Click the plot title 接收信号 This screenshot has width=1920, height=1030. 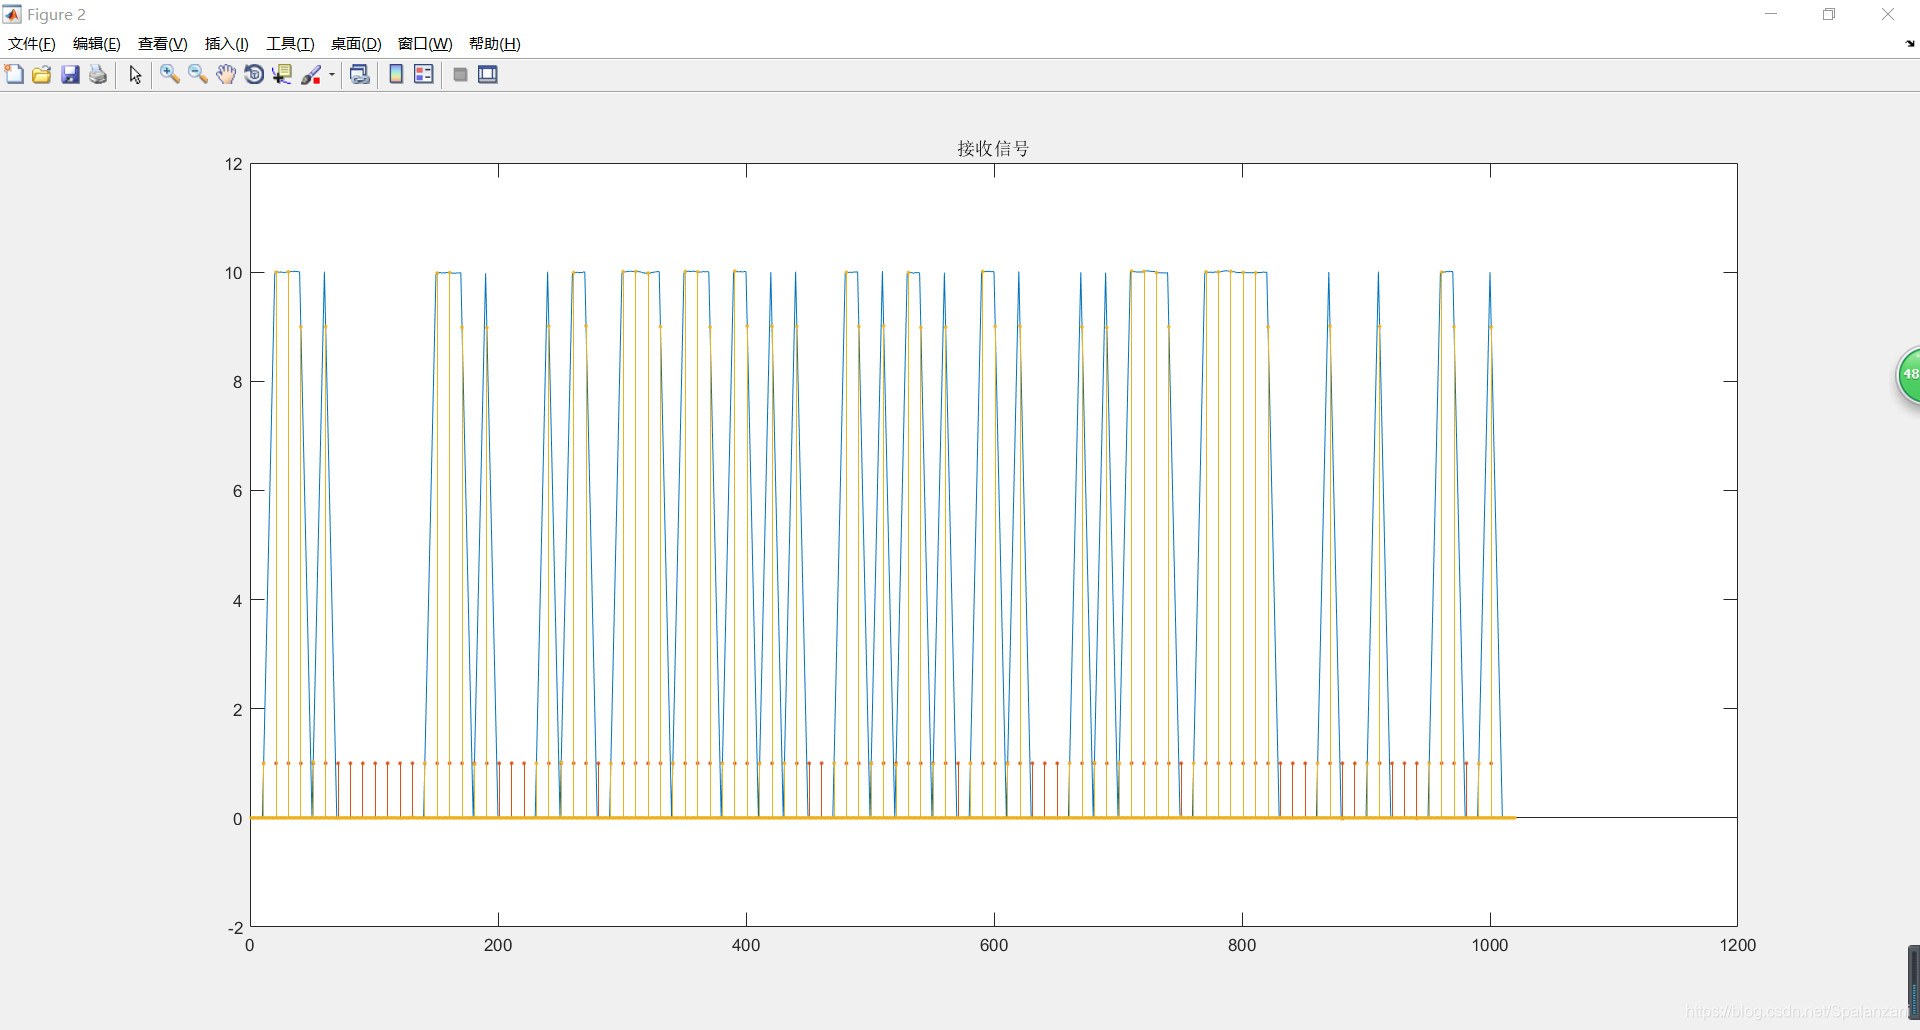[993, 149]
